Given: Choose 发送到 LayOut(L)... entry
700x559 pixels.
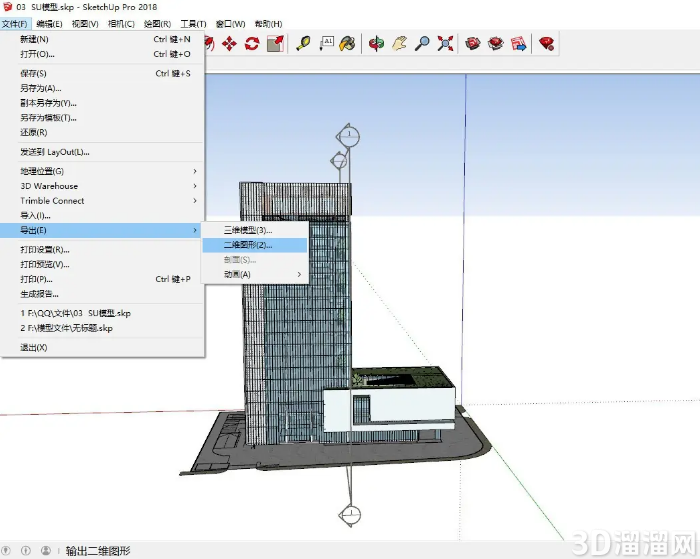Looking at the screenshot, I should (102, 152).
